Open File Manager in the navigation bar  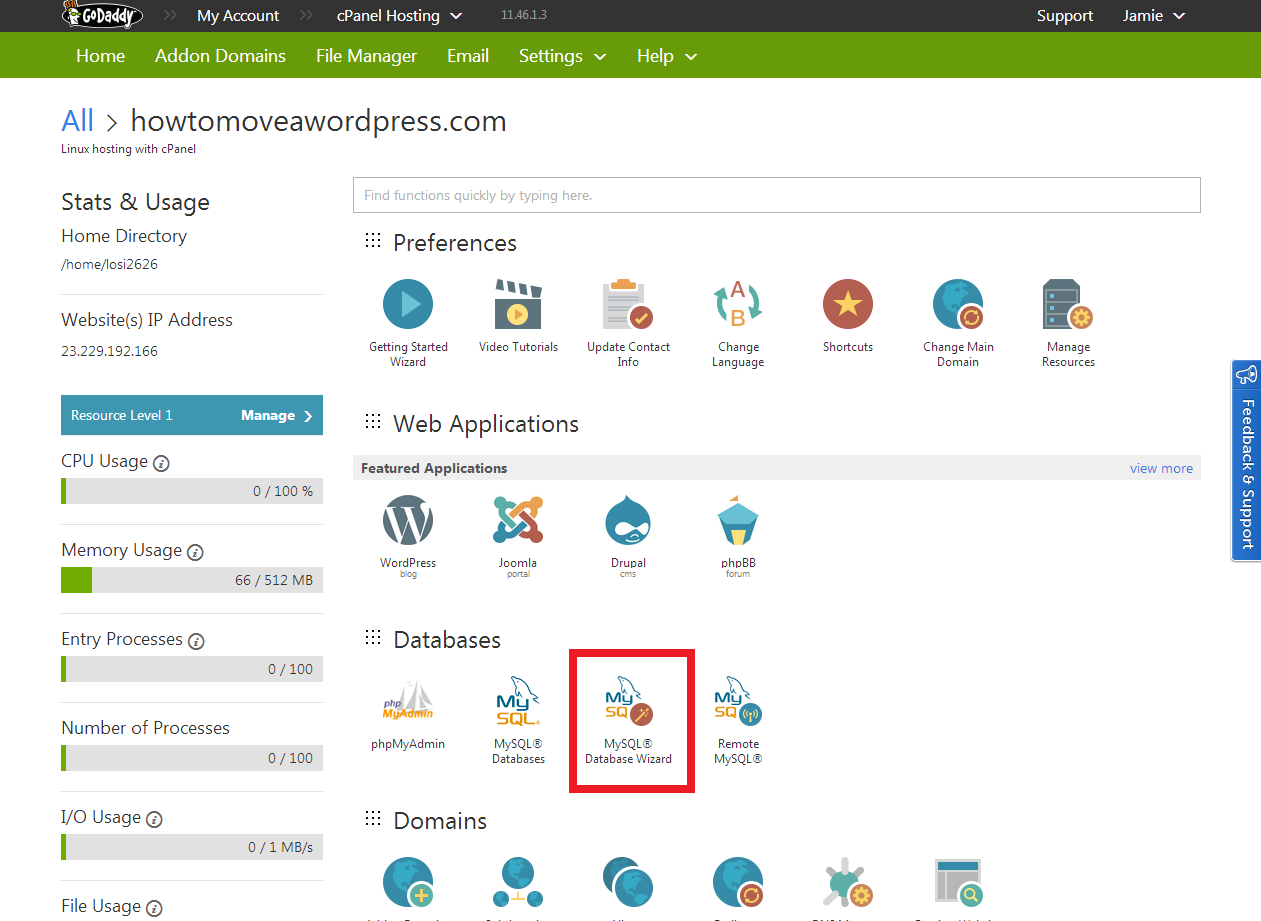(x=366, y=56)
